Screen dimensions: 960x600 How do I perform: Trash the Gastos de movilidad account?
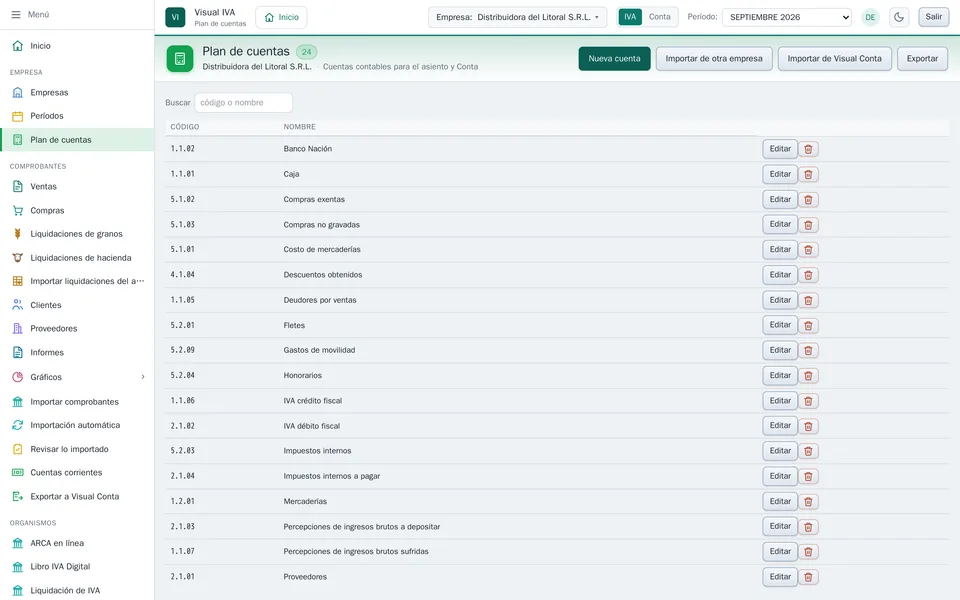tap(808, 350)
